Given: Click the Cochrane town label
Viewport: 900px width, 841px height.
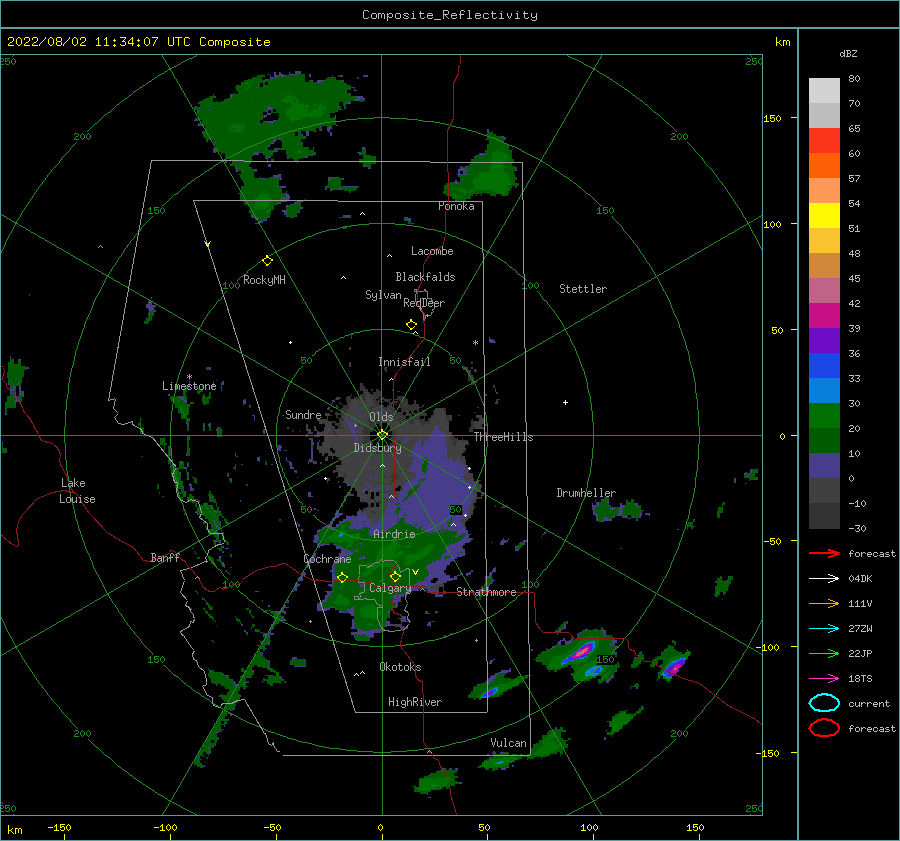Looking at the screenshot, I should [x=327, y=559].
